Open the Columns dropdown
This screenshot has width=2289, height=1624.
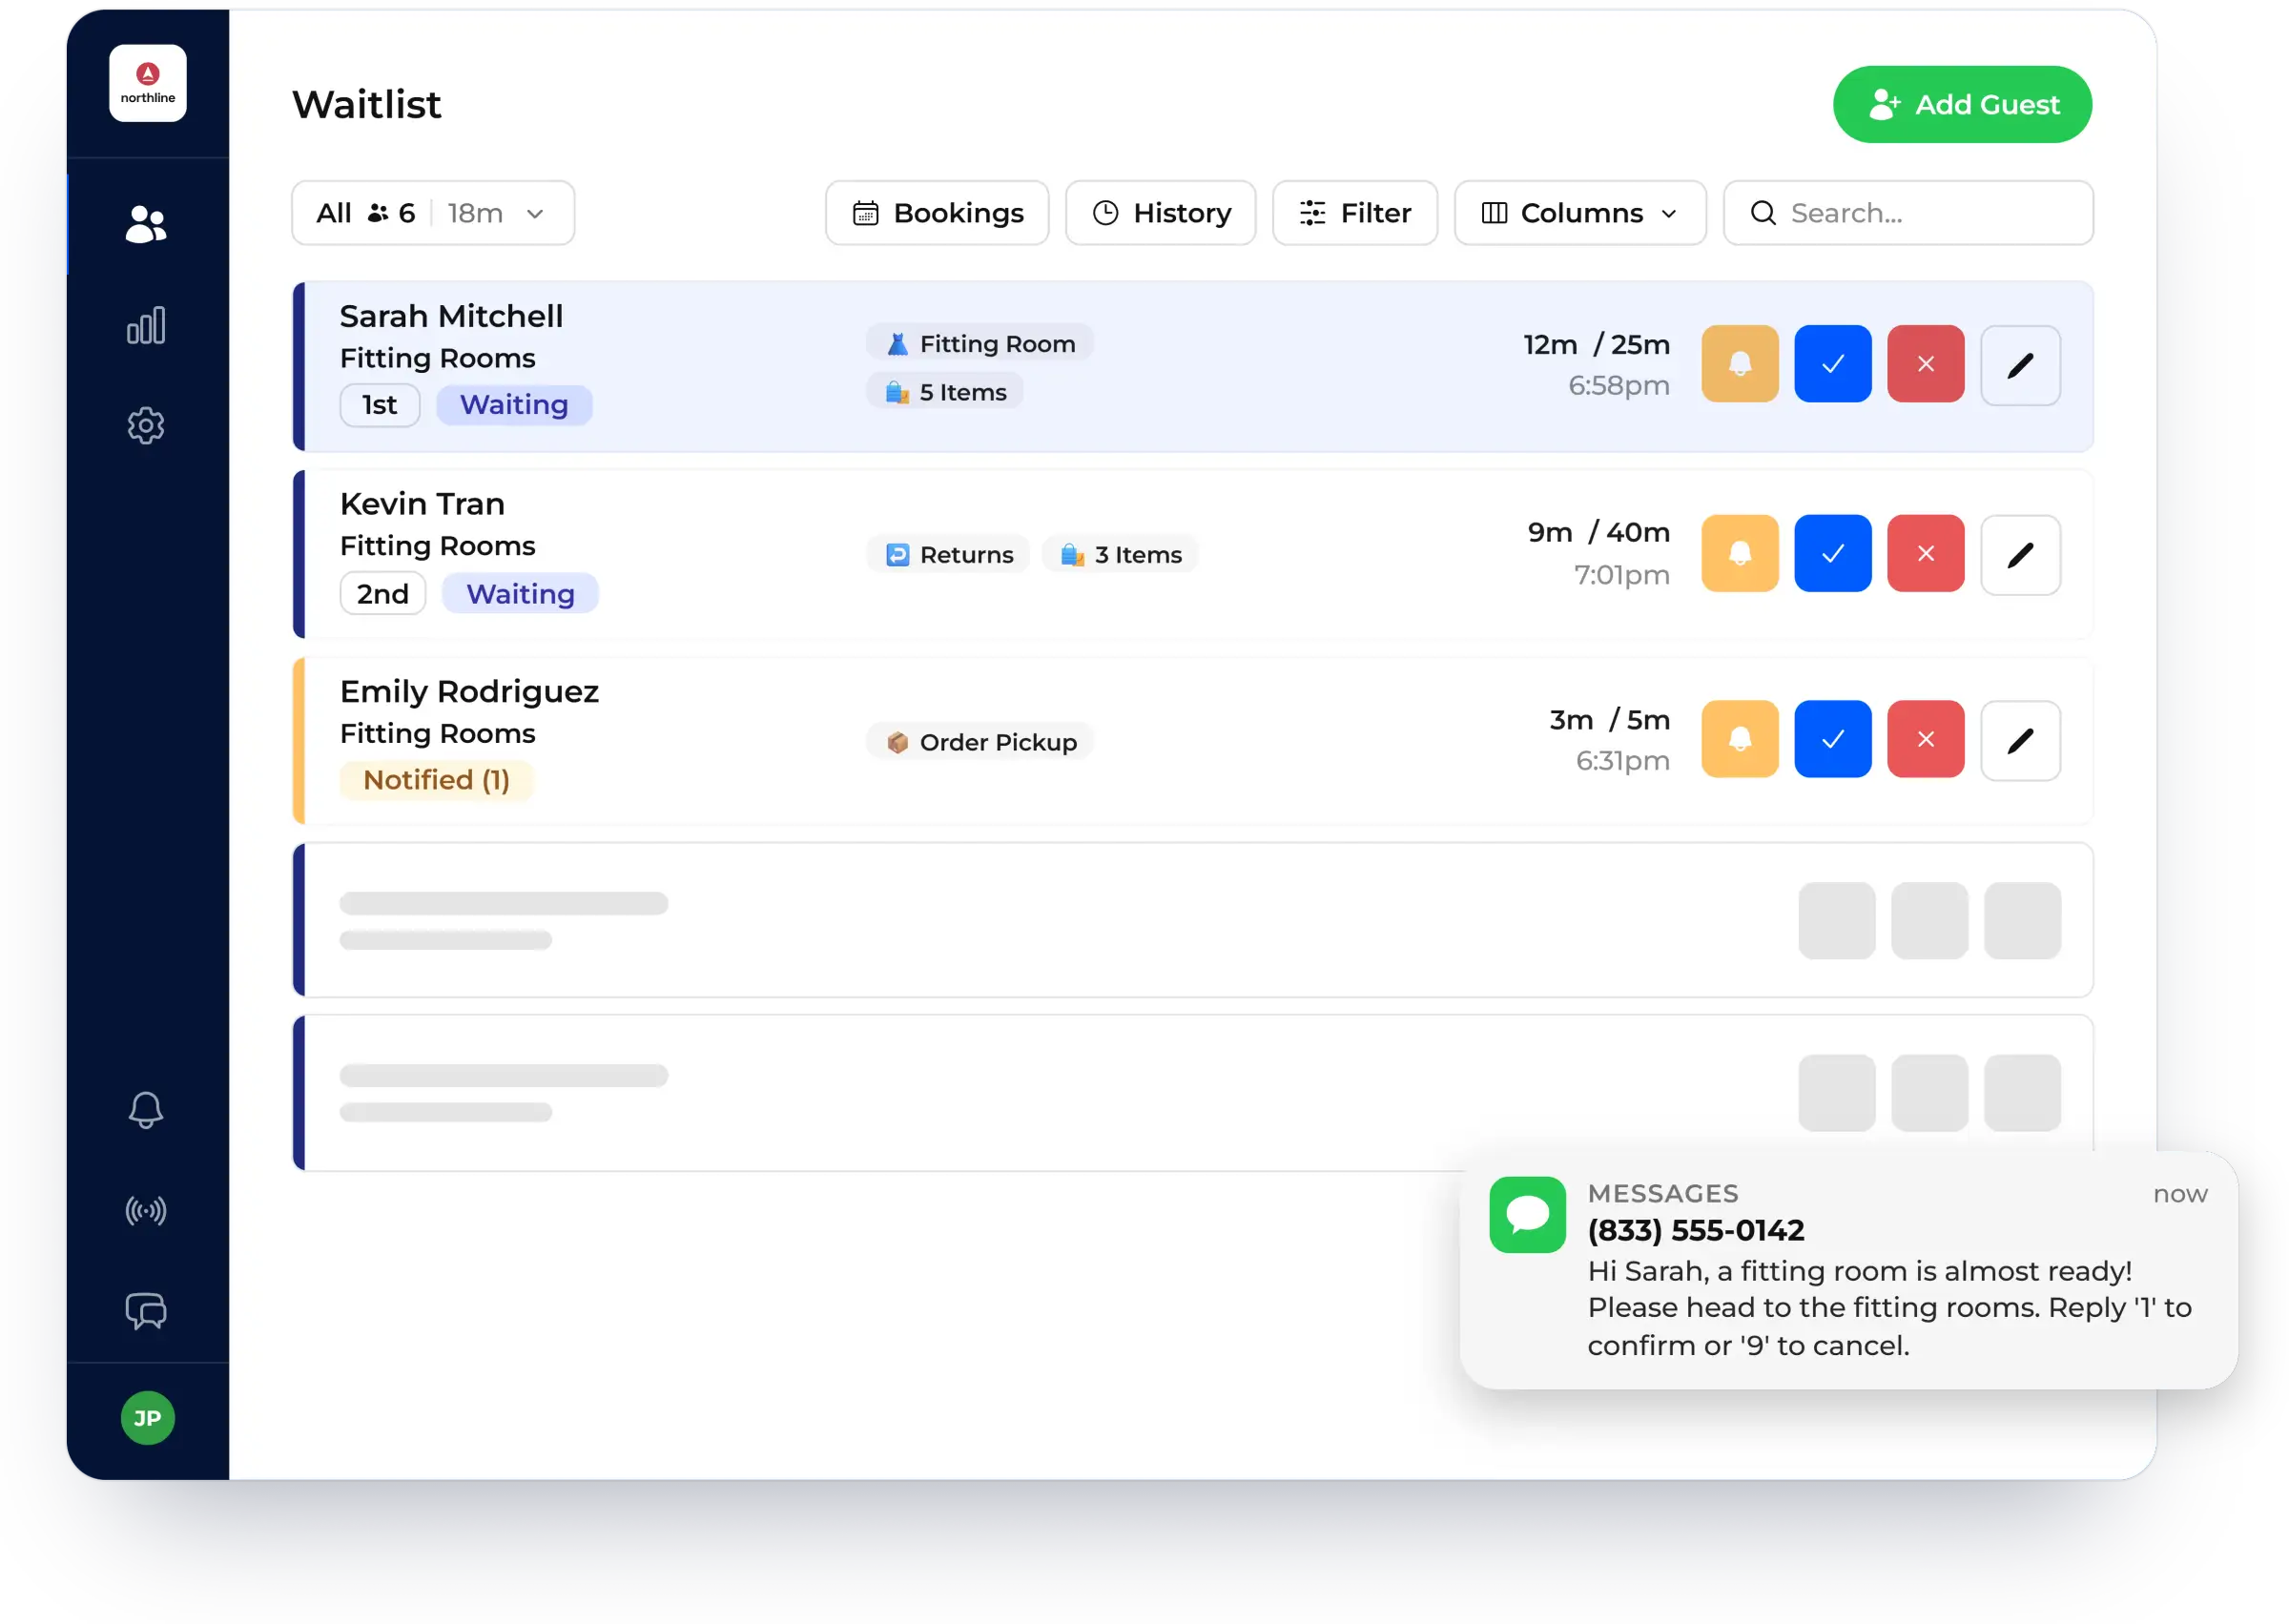[x=1580, y=213]
